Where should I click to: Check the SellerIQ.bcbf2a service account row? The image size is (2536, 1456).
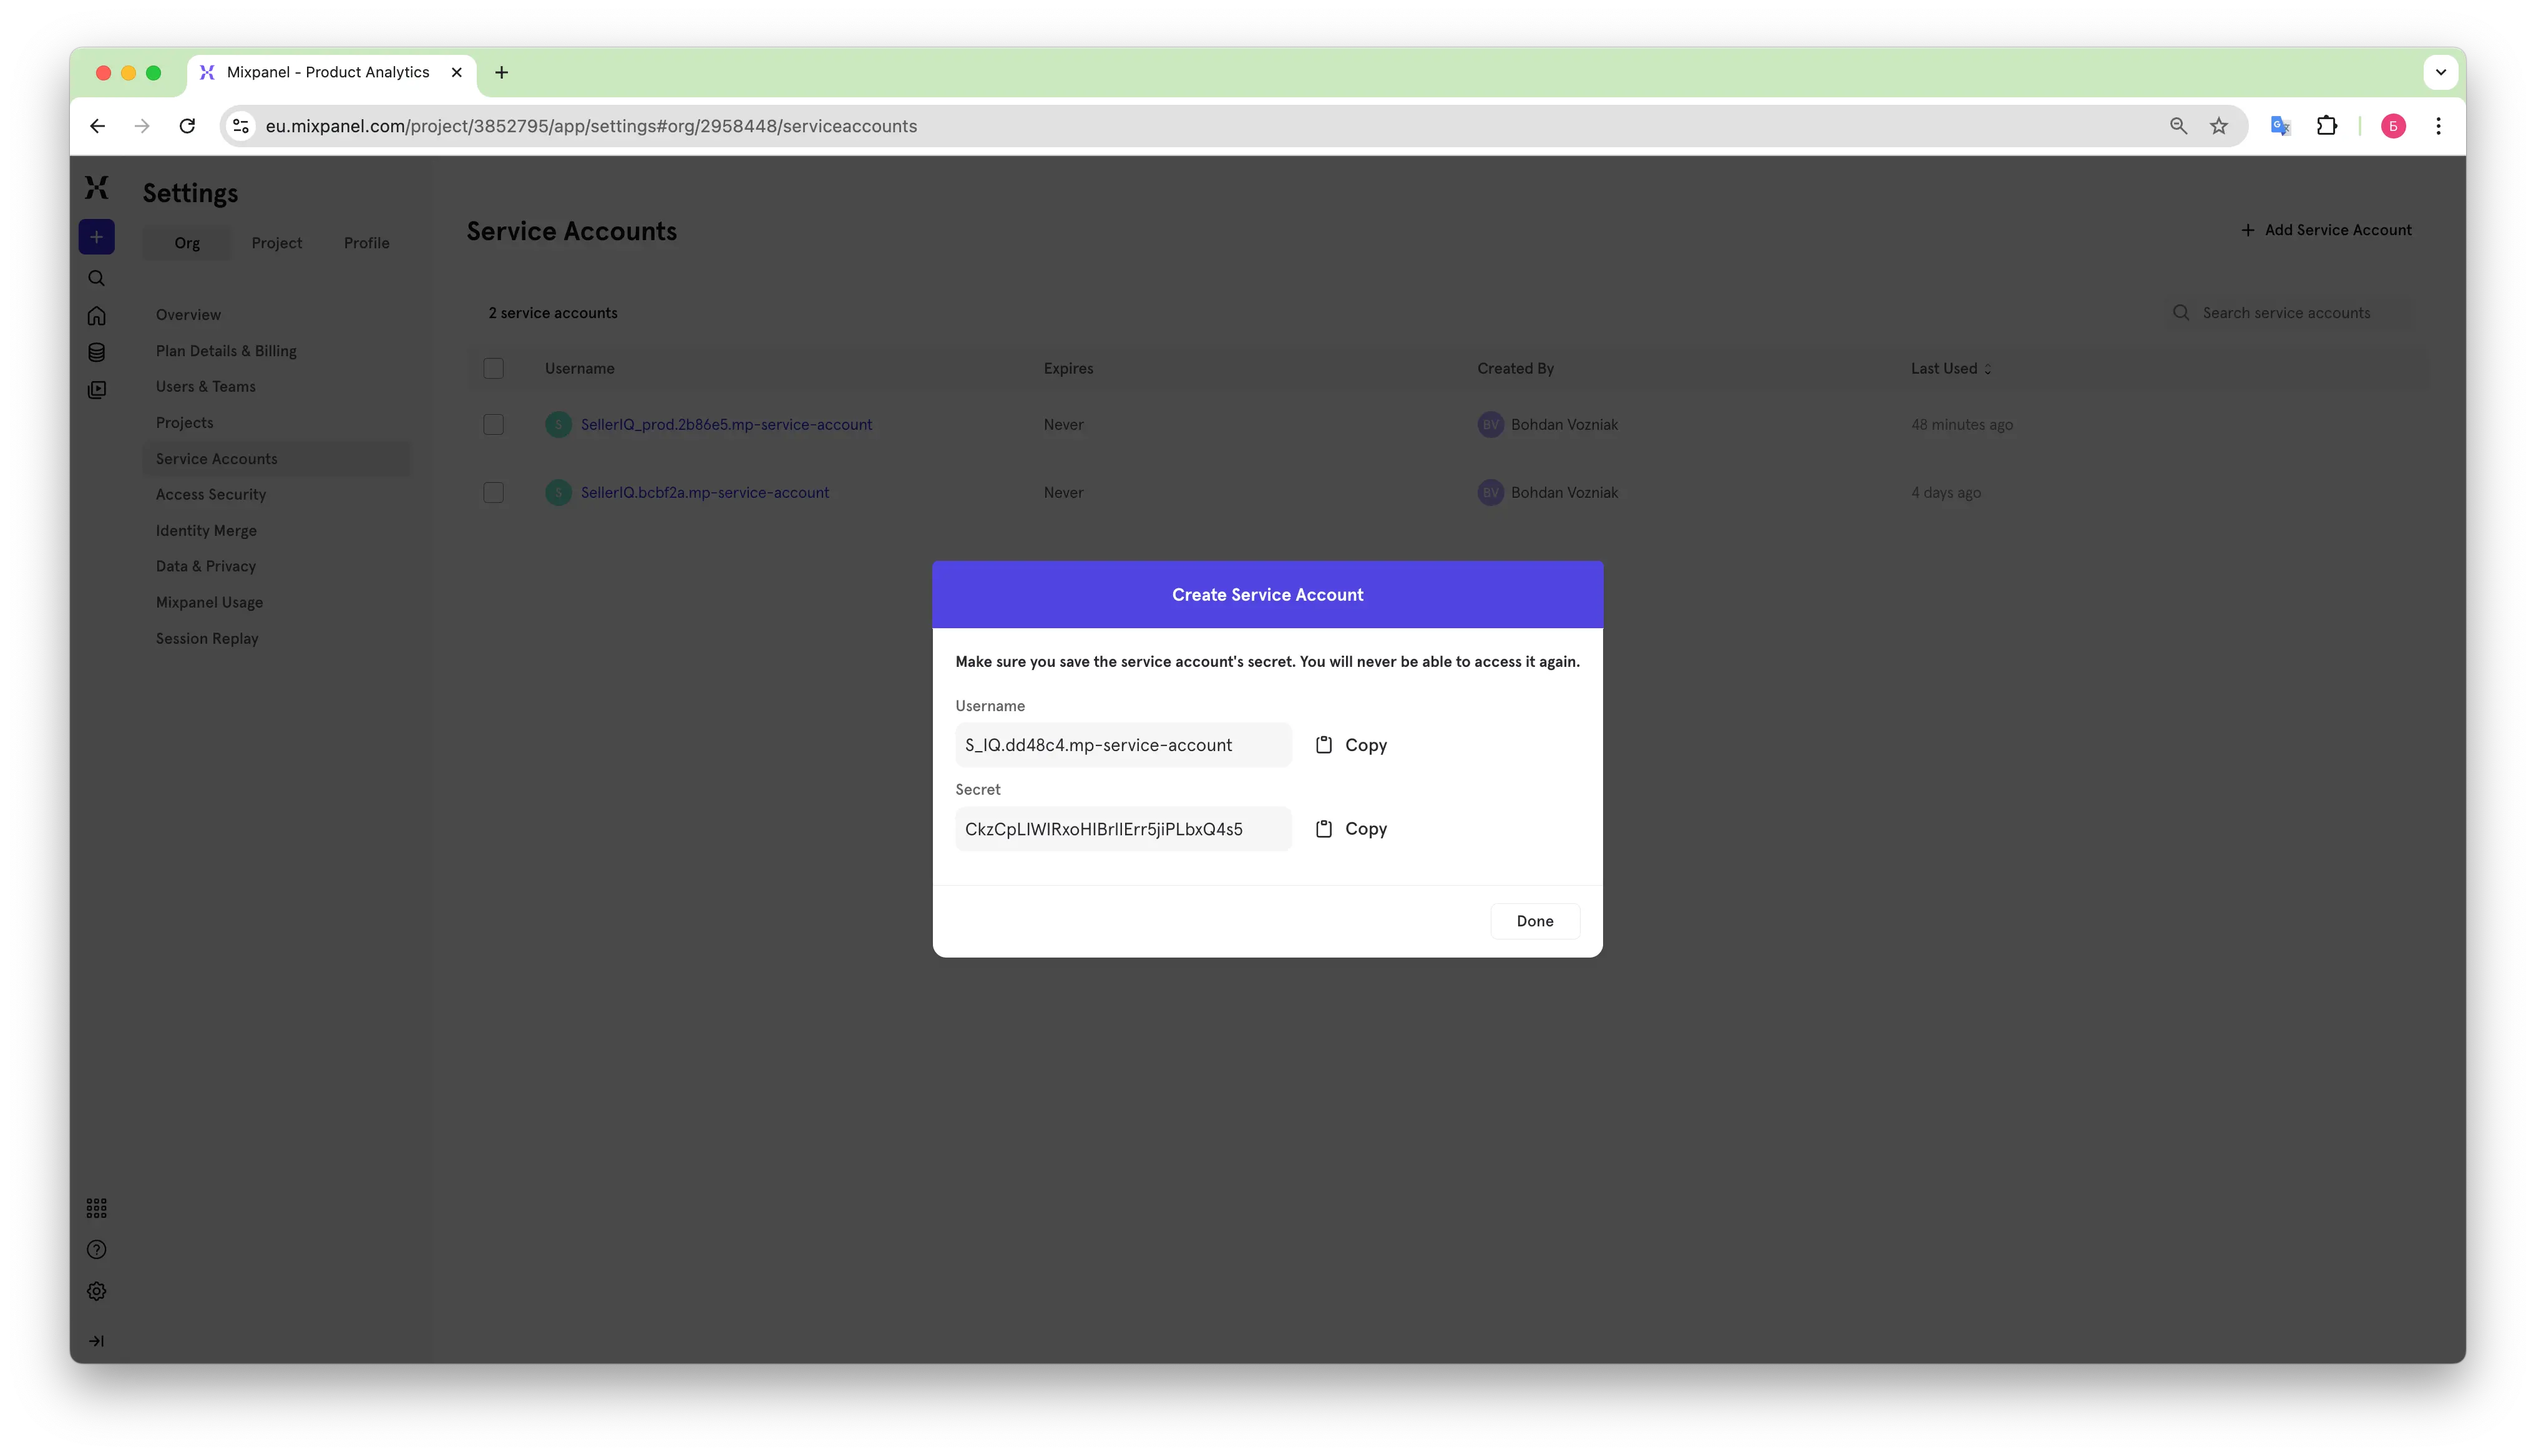[x=494, y=493]
